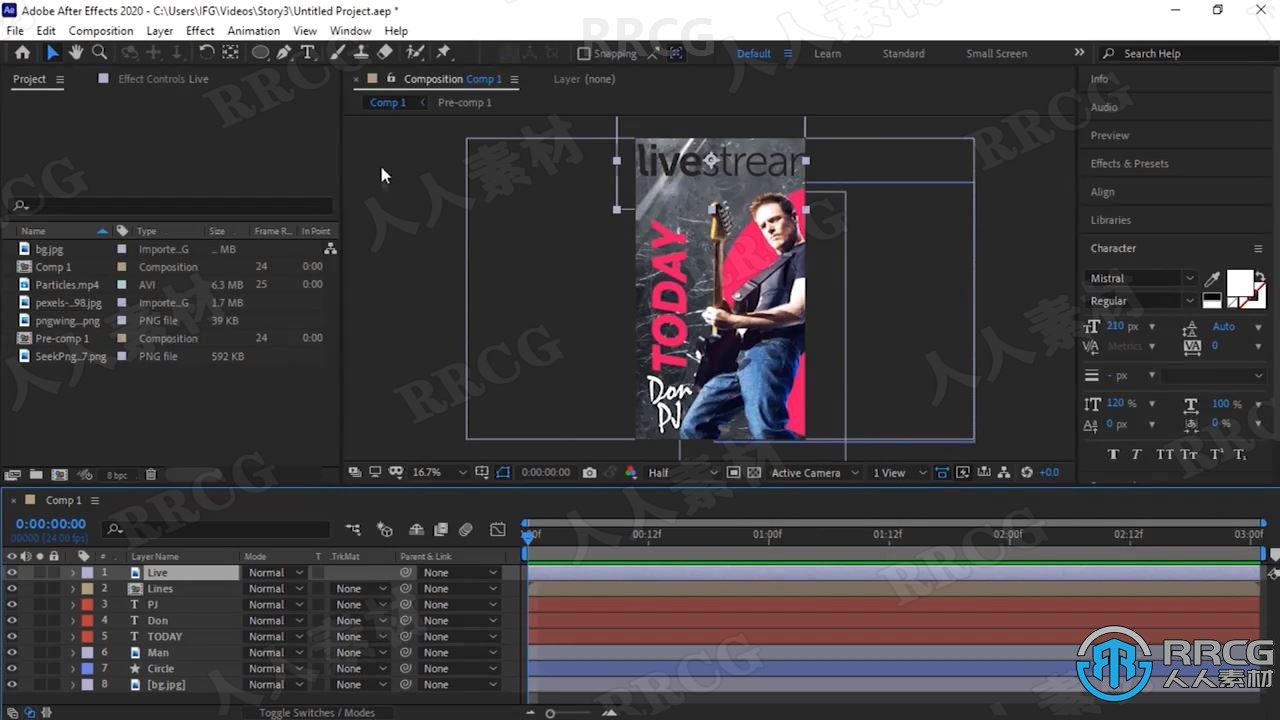Hide the TODAY text layer

coord(12,637)
